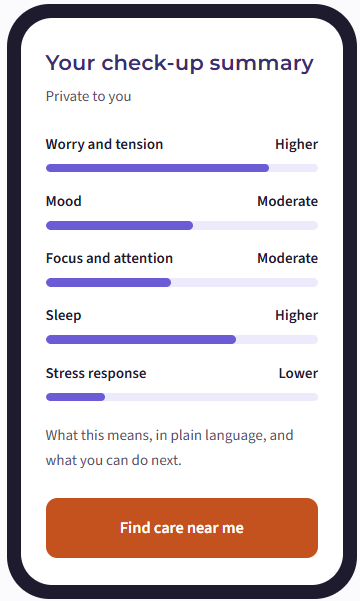The height and width of the screenshot is (601, 360).
Task: Click the Lower rating beside Stress response
Action: [298, 373]
